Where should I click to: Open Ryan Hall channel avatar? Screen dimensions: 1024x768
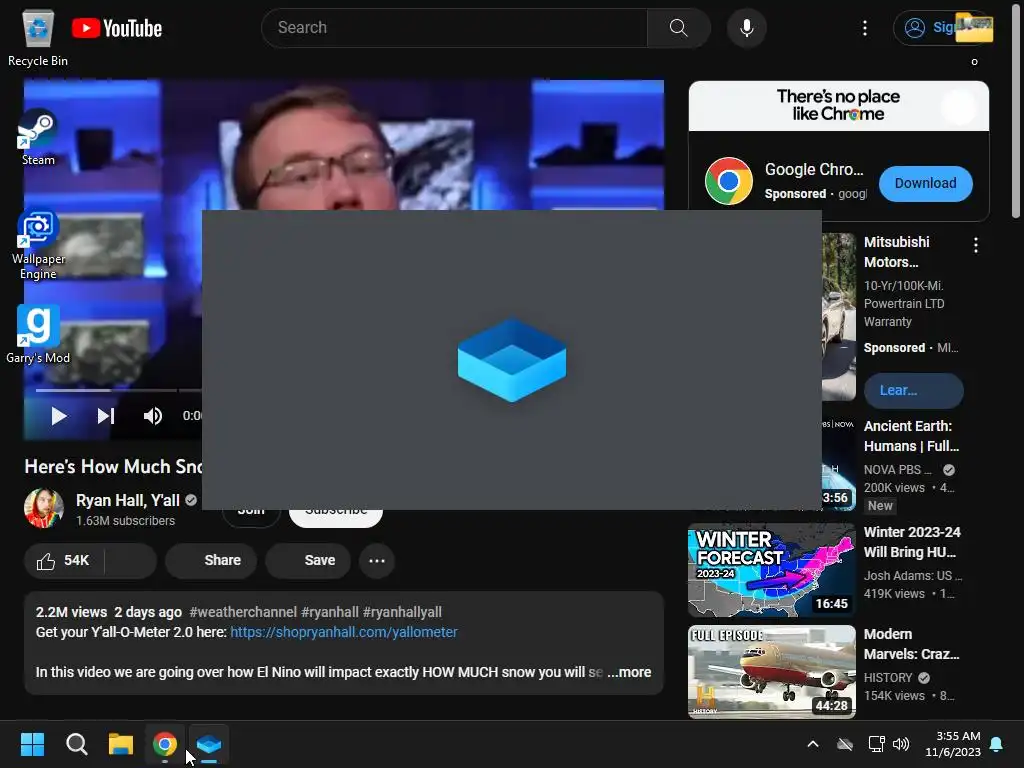pos(44,508)
